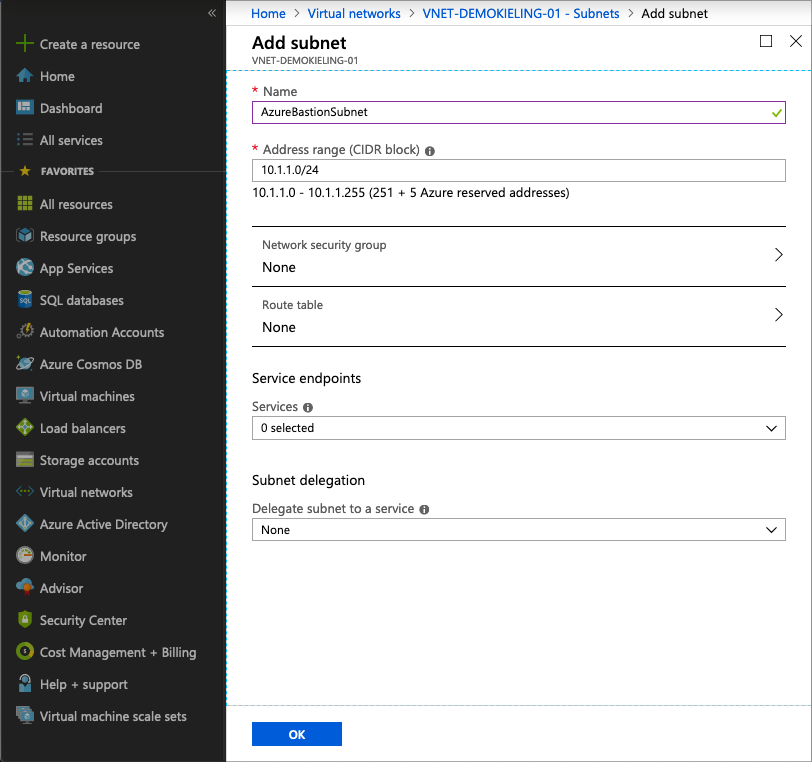This screenshot has width=812, height=762.
Task: Click the Dashboard icon in sidebar
Action: [24, 107]
